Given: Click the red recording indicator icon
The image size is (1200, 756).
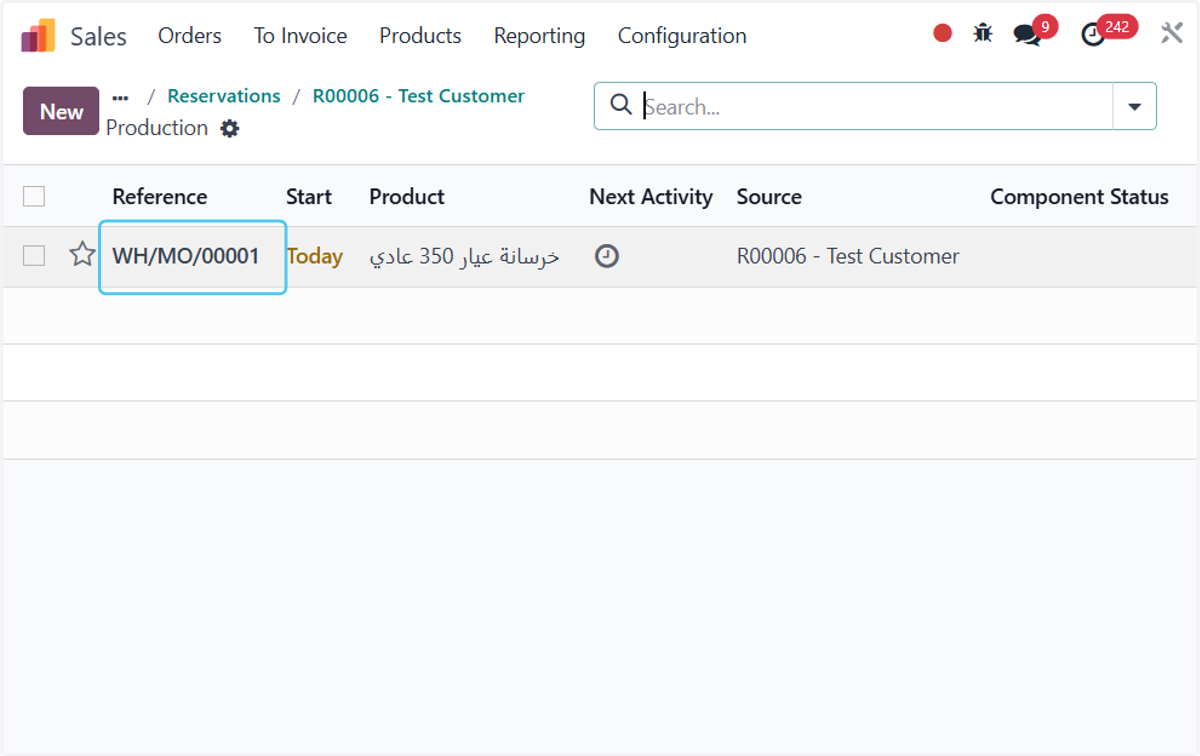Looking at the screenshot, I should coord(942,33).
